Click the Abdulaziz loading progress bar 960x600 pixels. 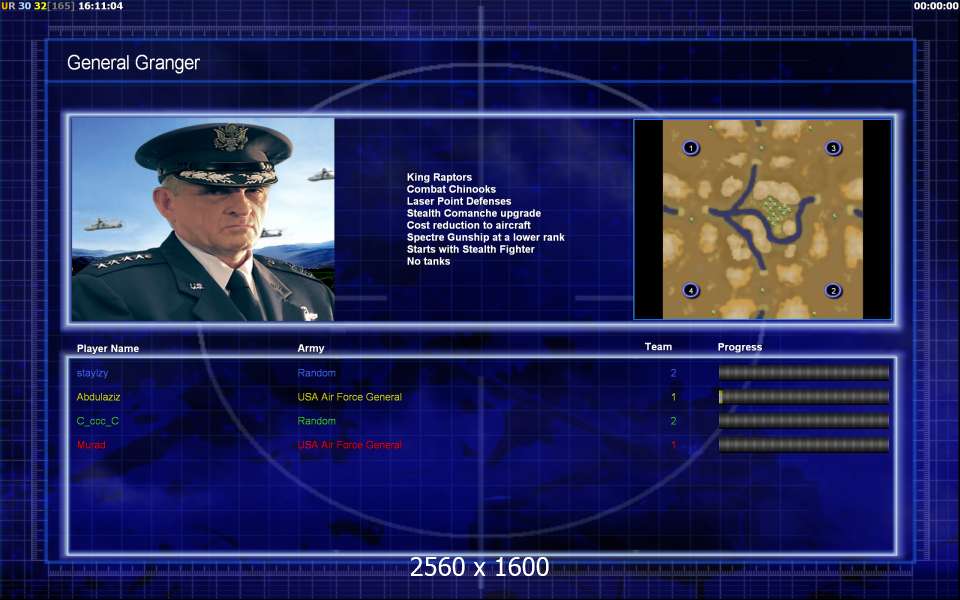tap(803, 397)
